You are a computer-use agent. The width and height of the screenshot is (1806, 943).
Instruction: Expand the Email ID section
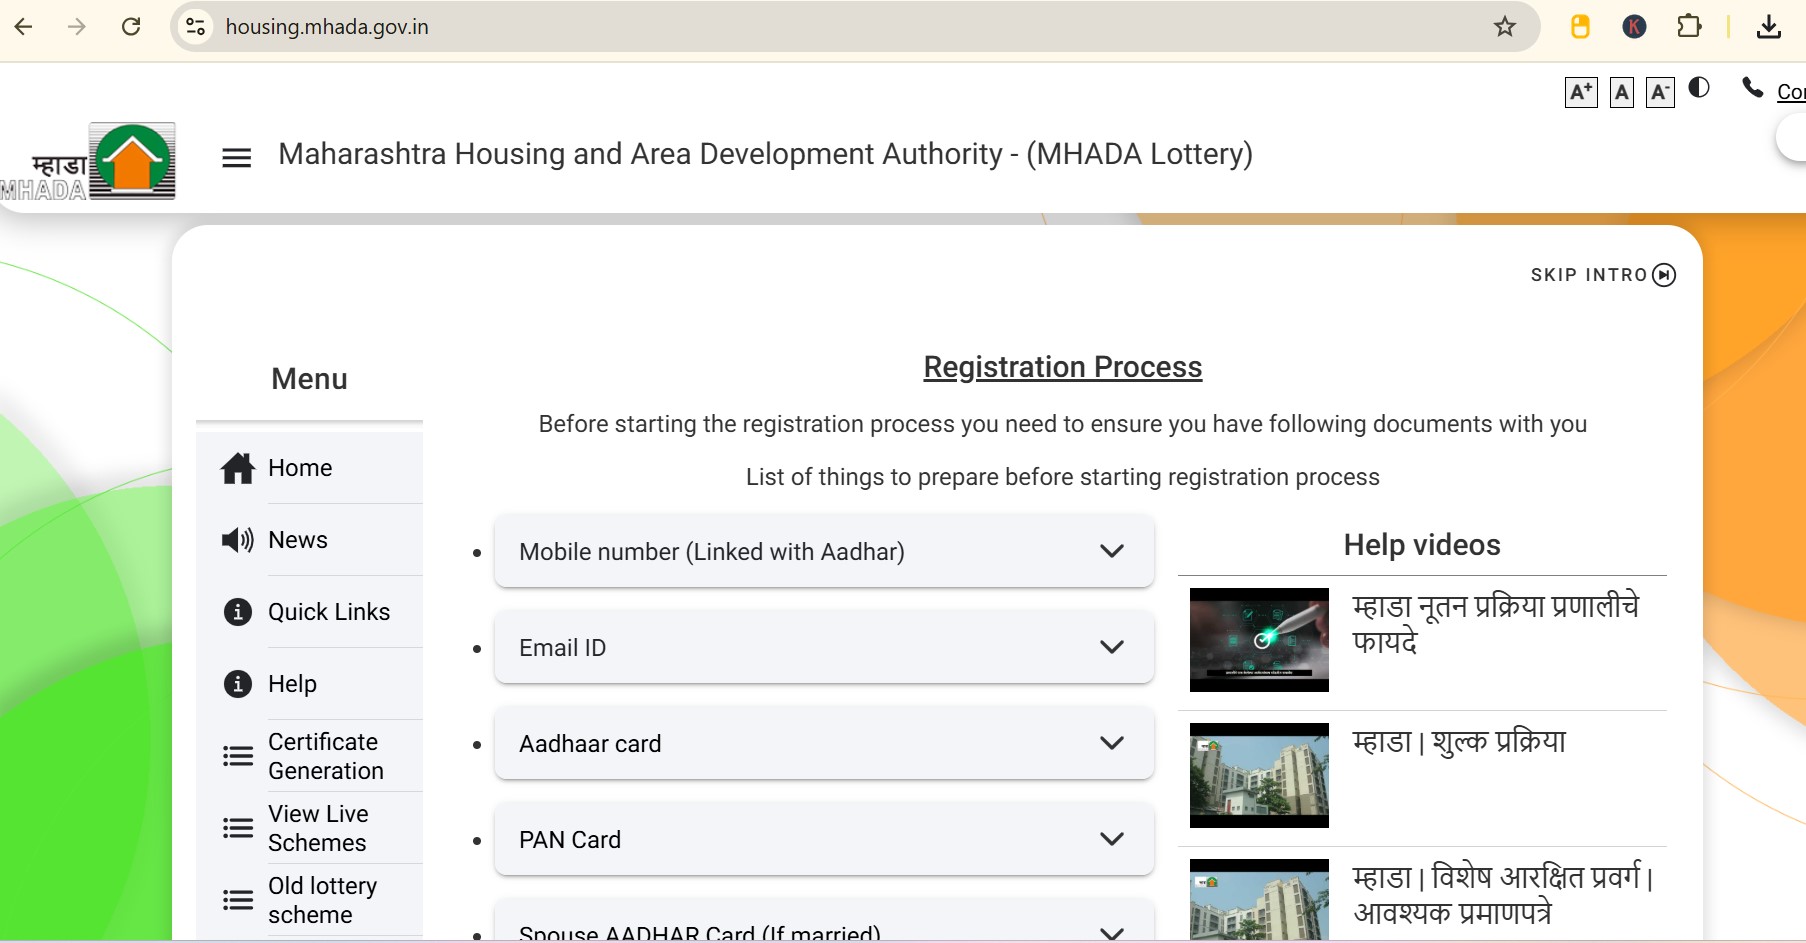tap(824, 647)
